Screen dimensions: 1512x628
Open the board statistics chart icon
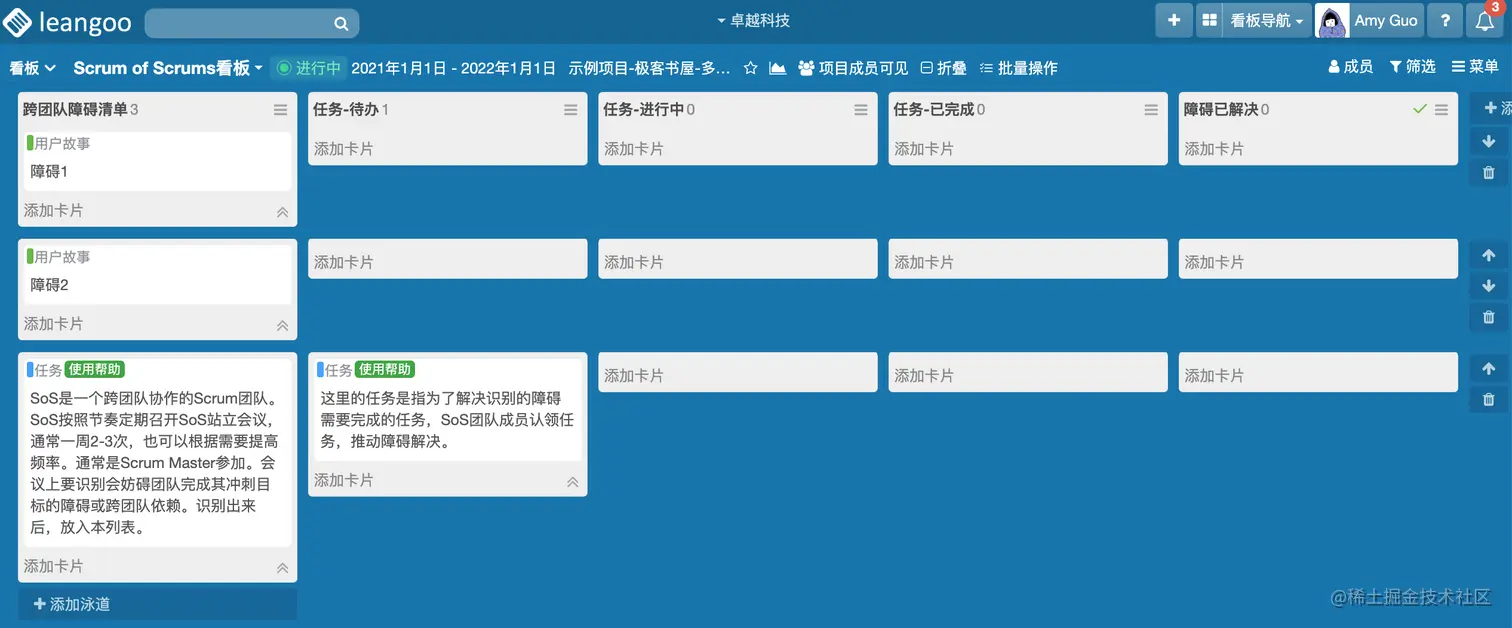[777, 68]
